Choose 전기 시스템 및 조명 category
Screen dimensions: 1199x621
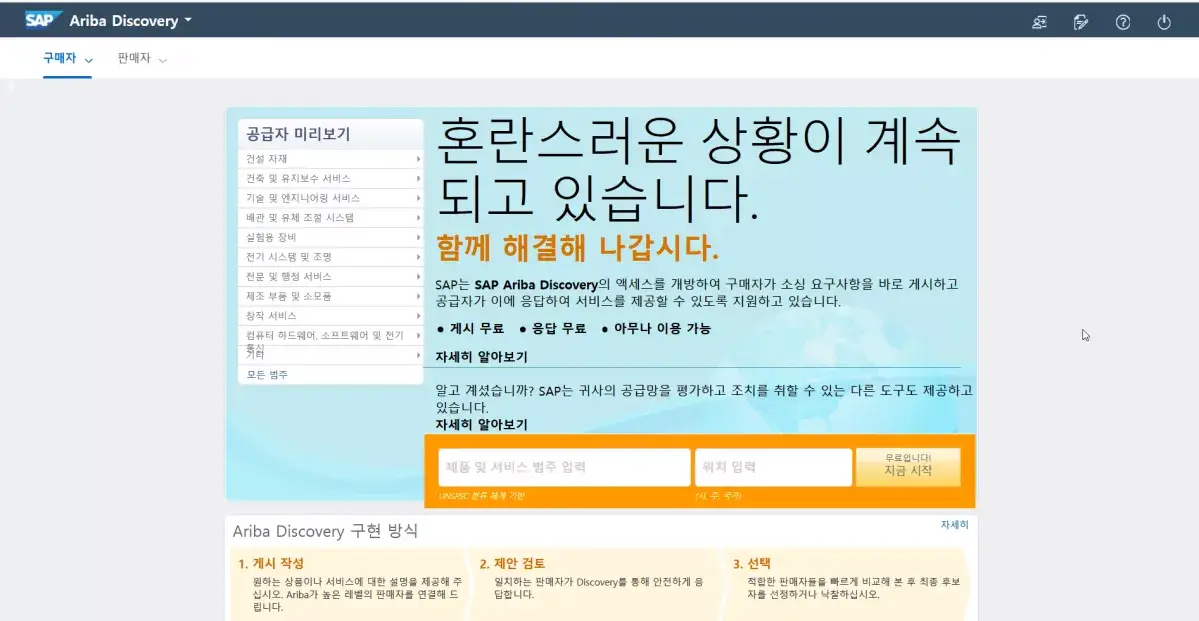(x=288, y=257)
